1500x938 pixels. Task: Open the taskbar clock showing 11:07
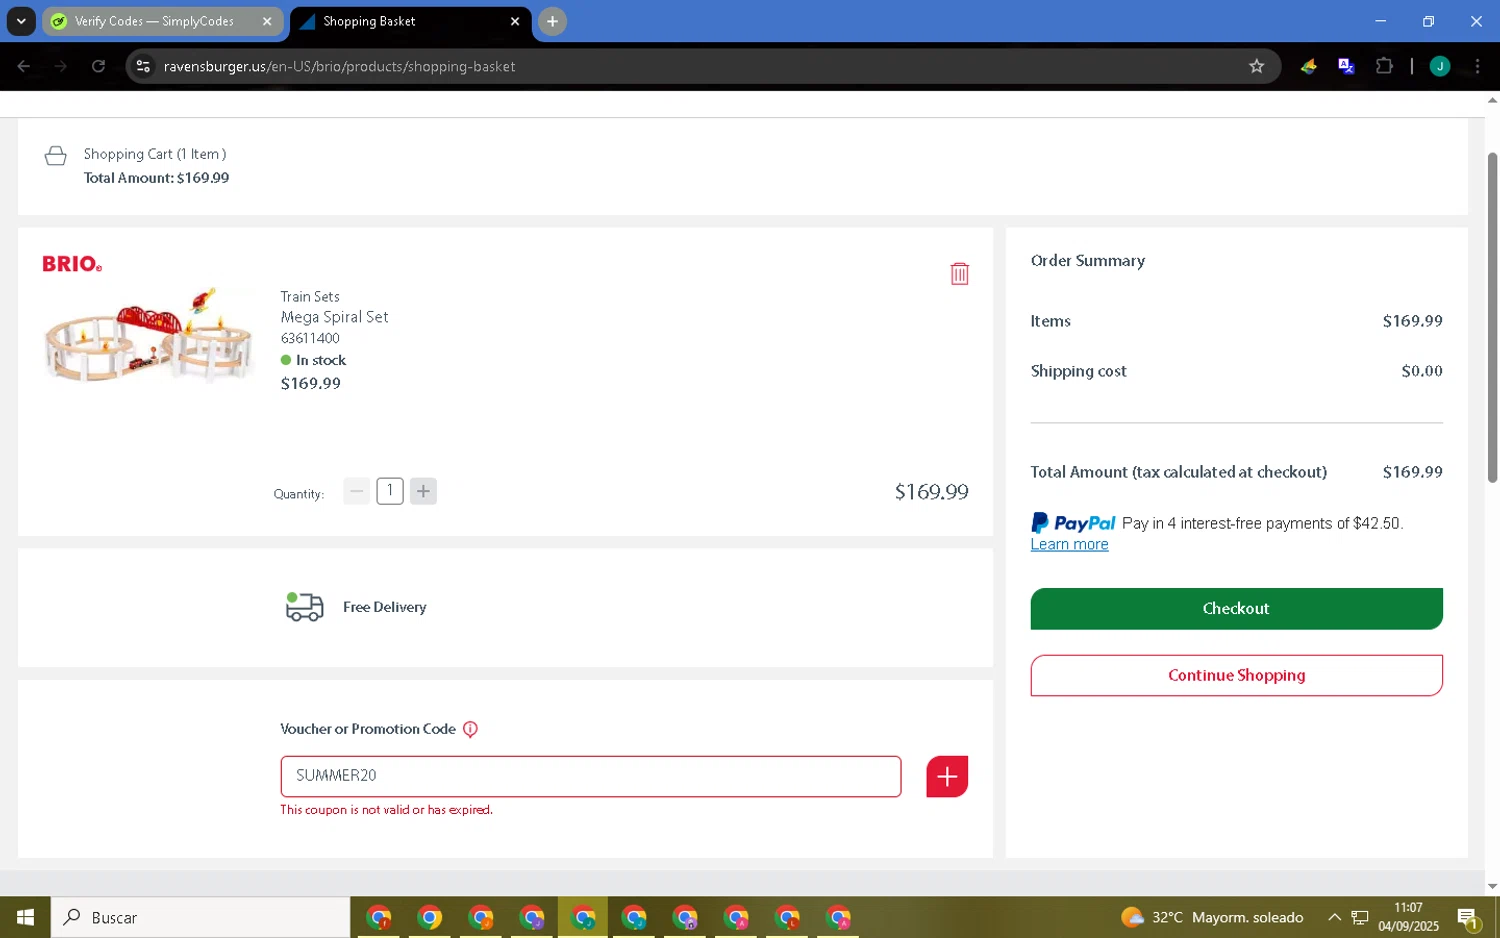[1408, 917]
